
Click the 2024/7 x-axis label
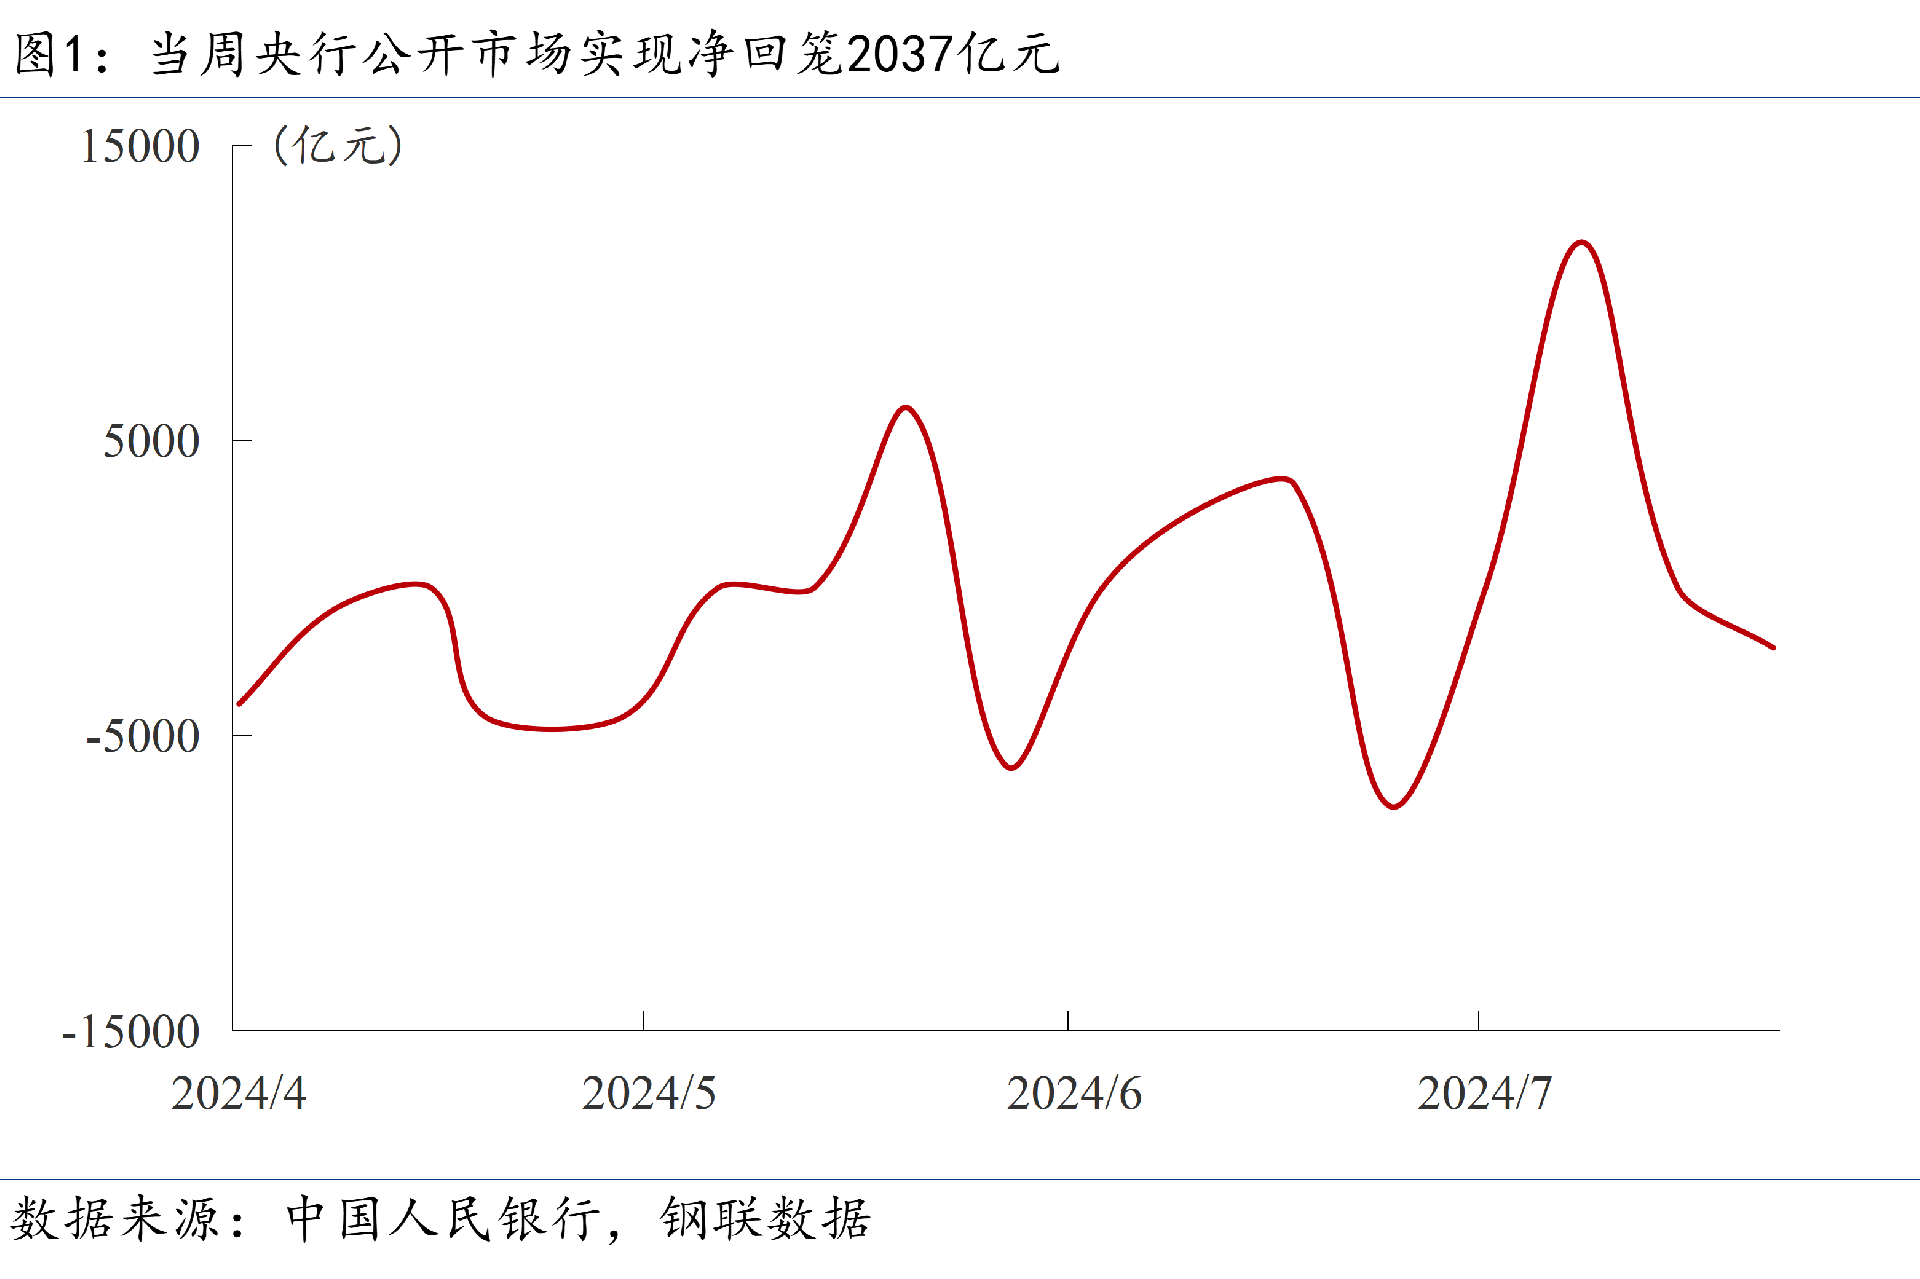1484,1093
